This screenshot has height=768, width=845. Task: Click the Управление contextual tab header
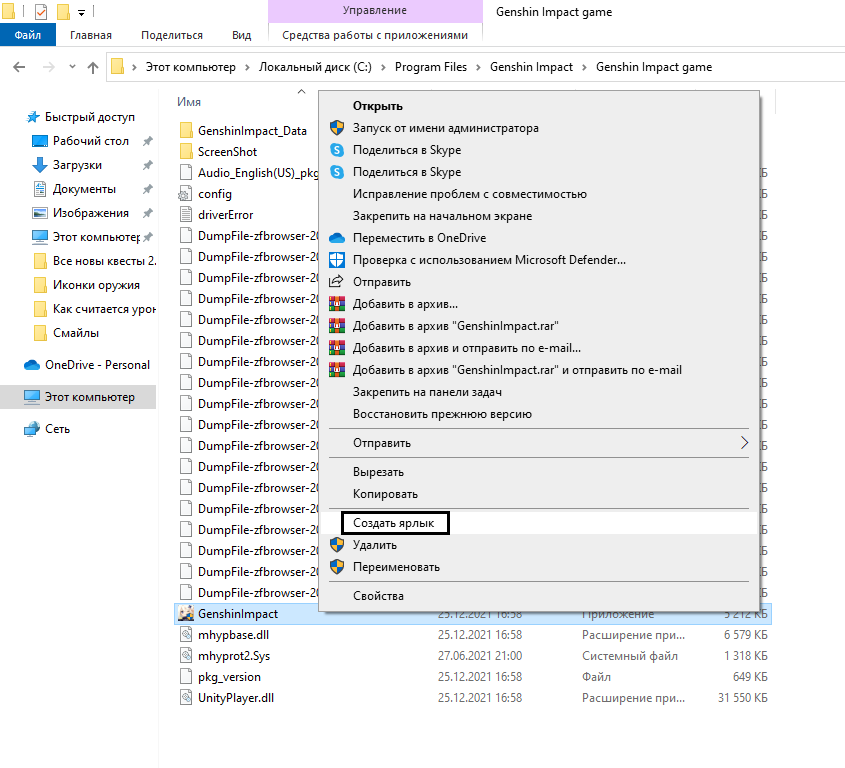point(375,10)
